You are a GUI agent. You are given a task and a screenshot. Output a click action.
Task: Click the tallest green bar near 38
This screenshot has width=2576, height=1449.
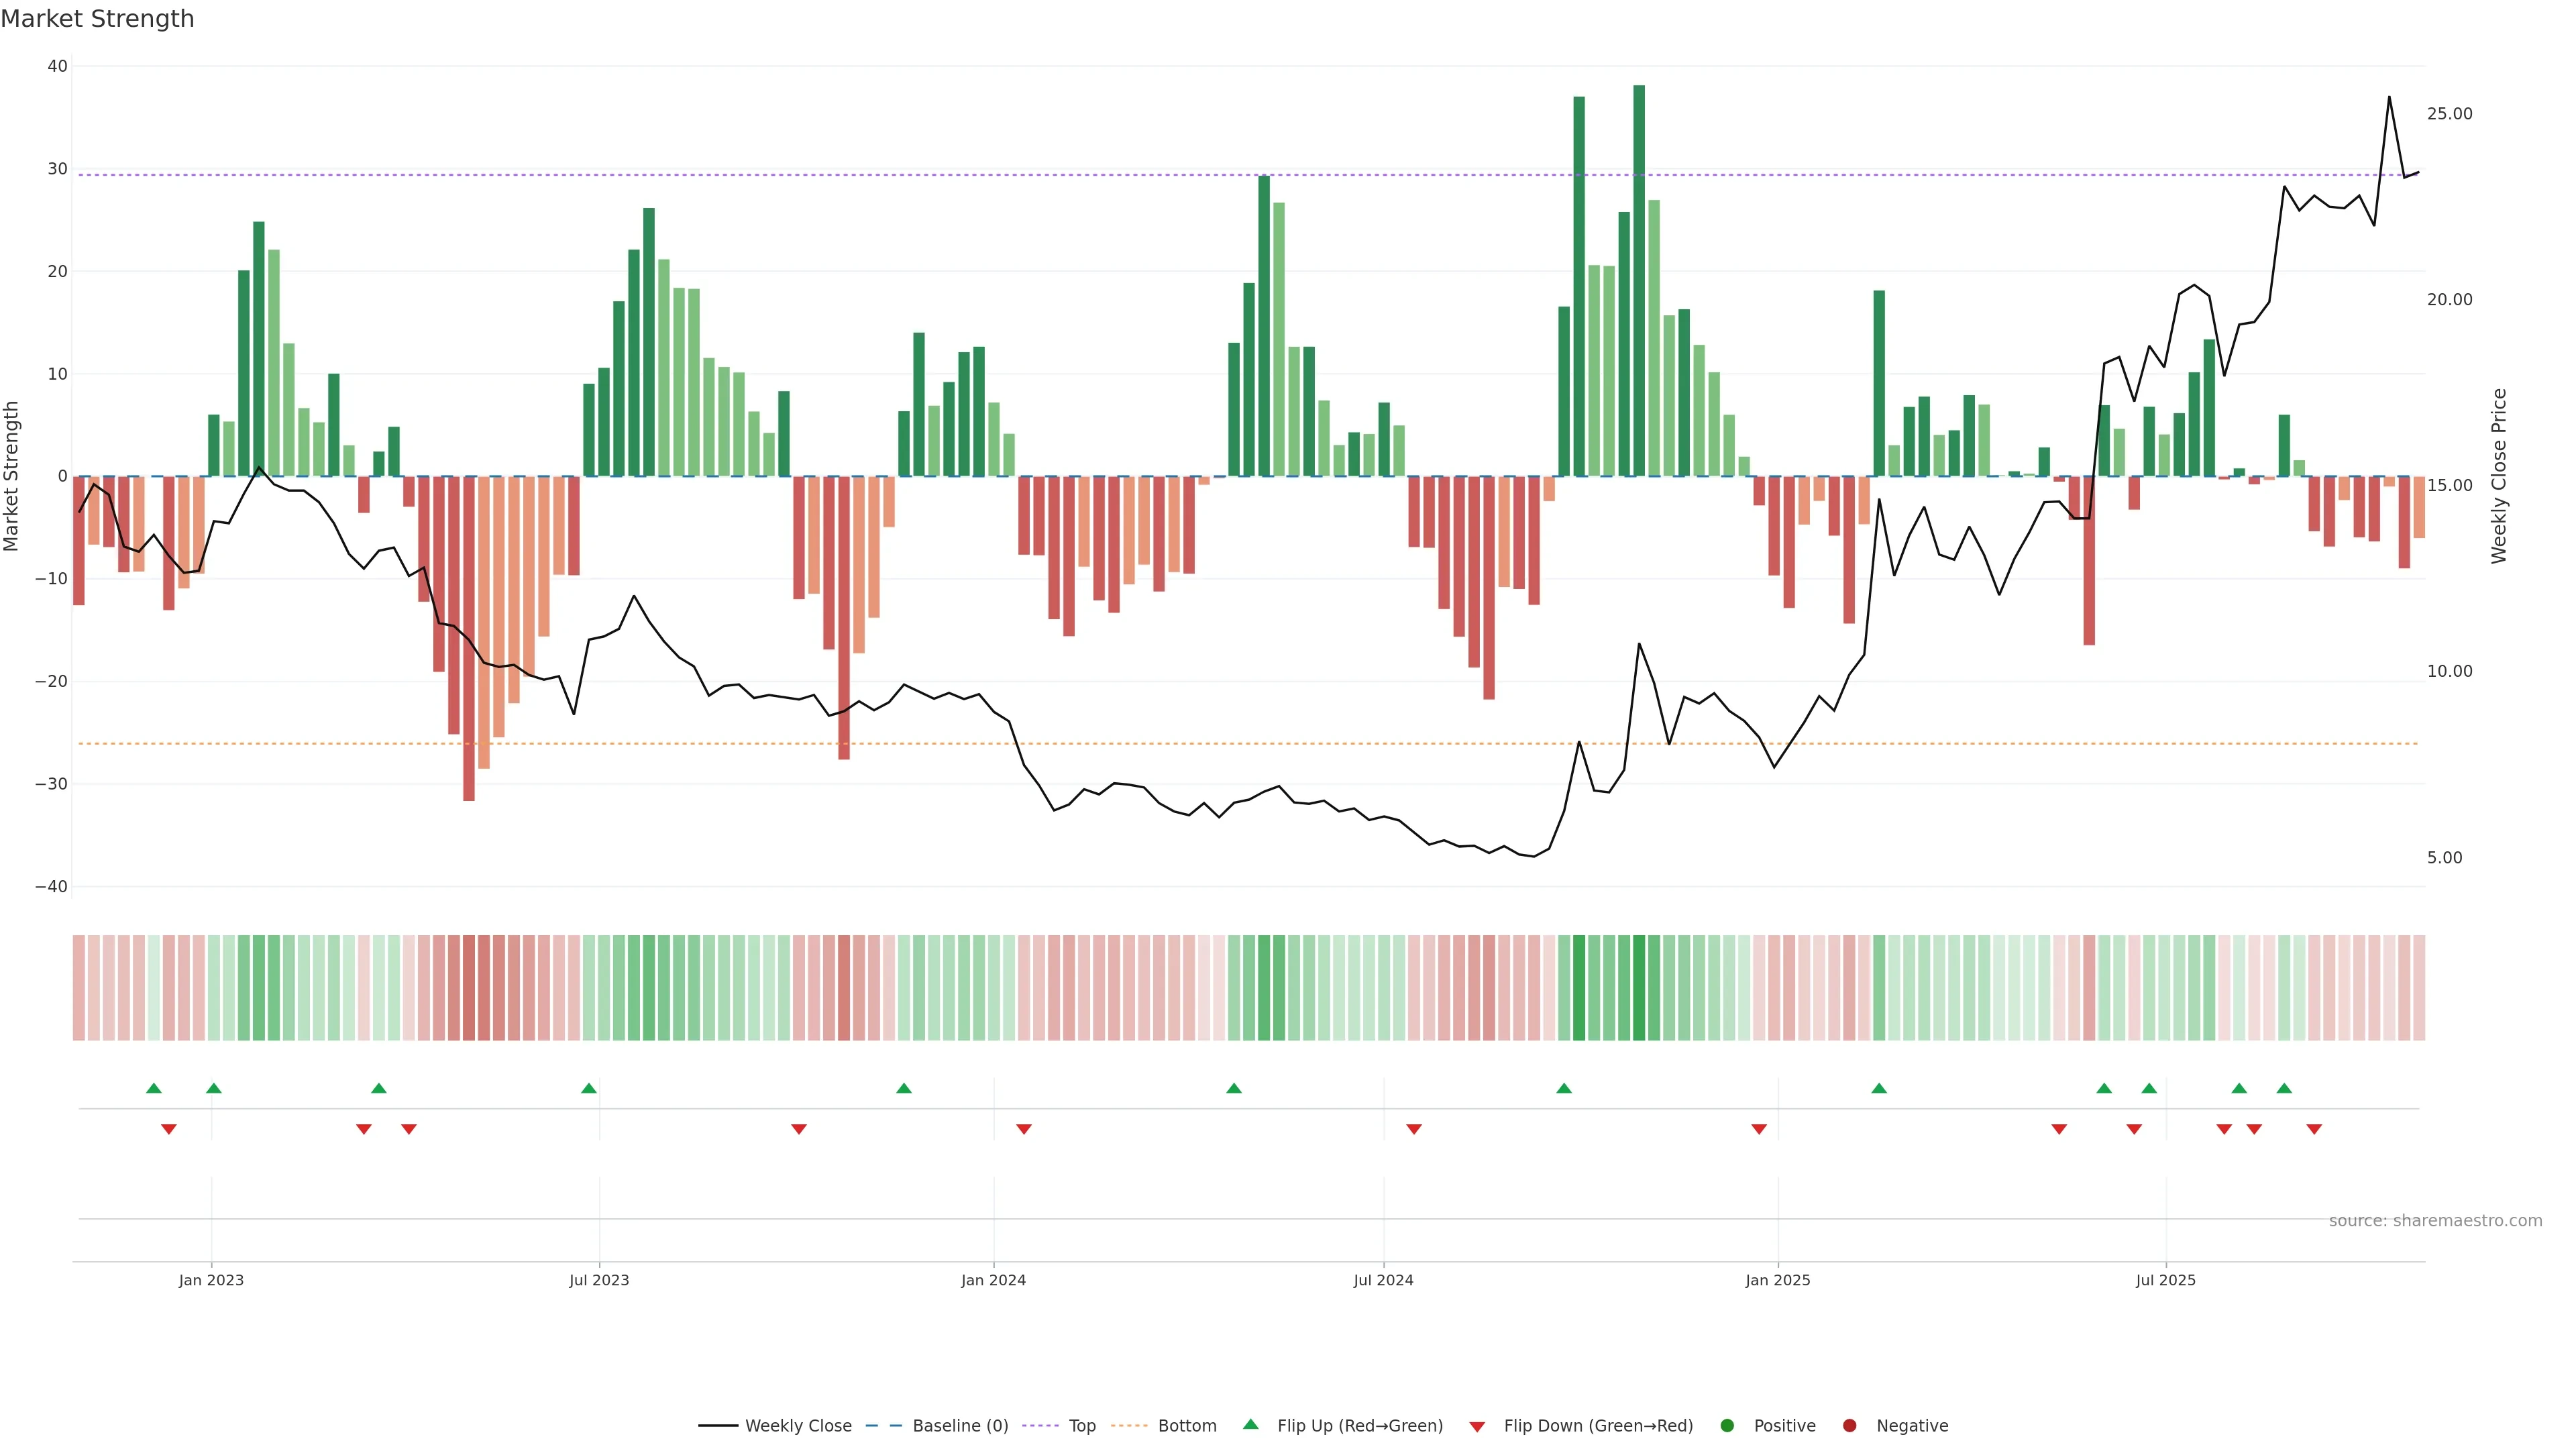point(1639,280)
